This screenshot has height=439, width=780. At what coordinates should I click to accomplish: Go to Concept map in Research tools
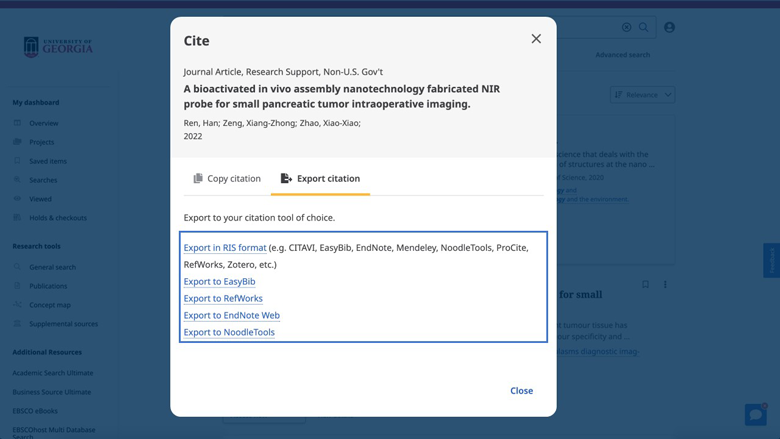(x=50, y=305)
